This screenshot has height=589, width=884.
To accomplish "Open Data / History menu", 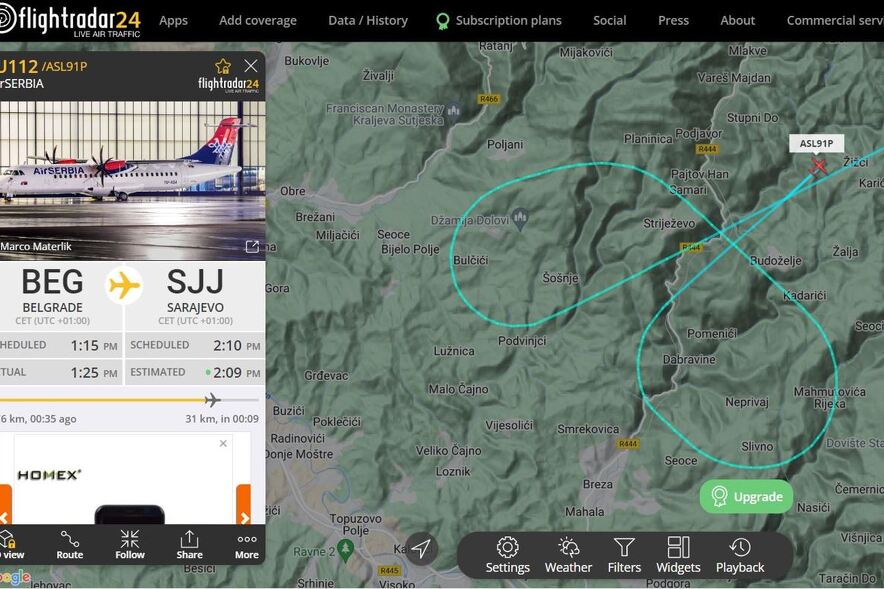I will pyautogui.click(x=367, y=20).
